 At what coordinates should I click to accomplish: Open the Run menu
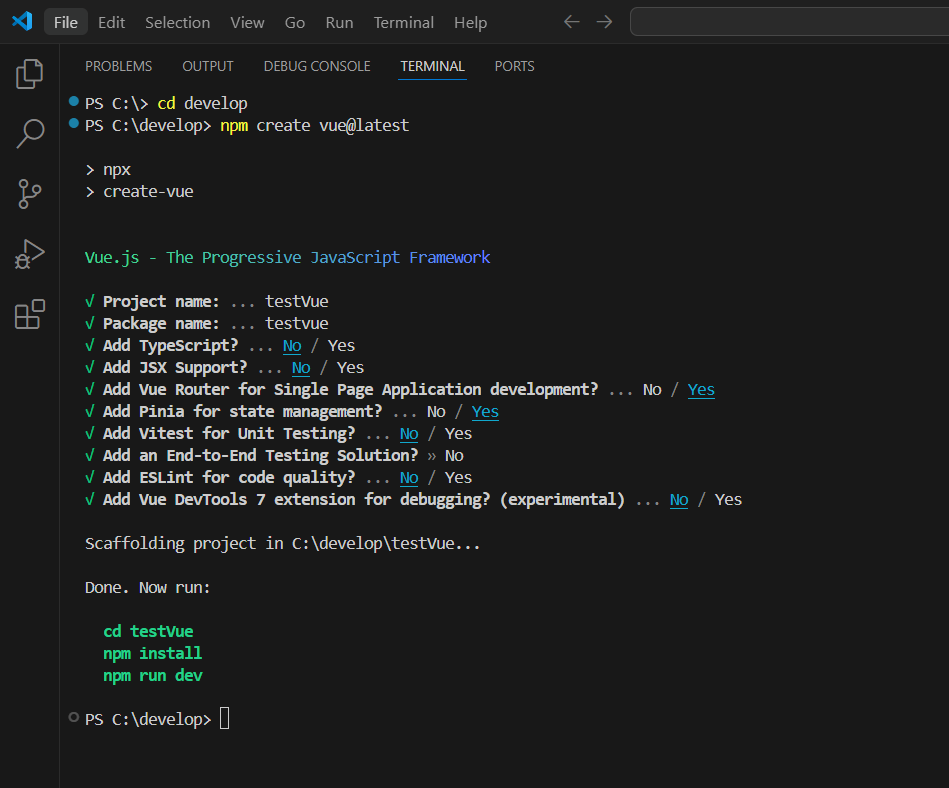pyautogui.click(x=339, y=22)
